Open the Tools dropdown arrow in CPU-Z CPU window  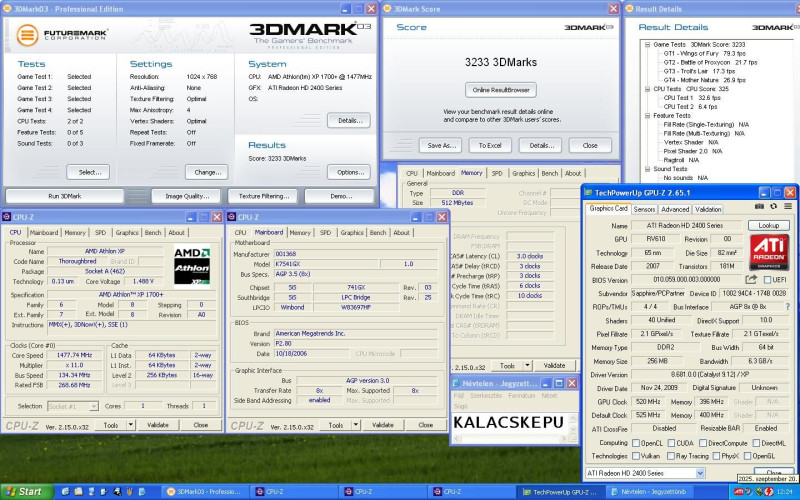(131, 424)
